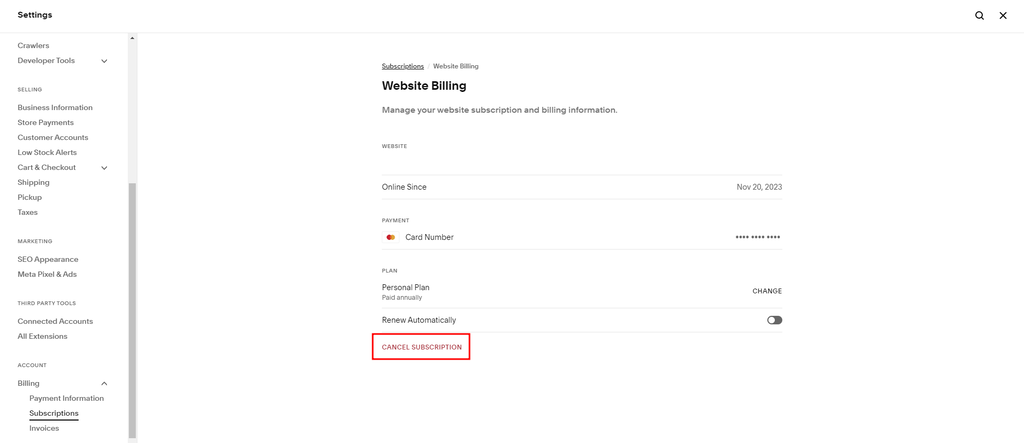Open Business Information settings

tap(55, 107)
